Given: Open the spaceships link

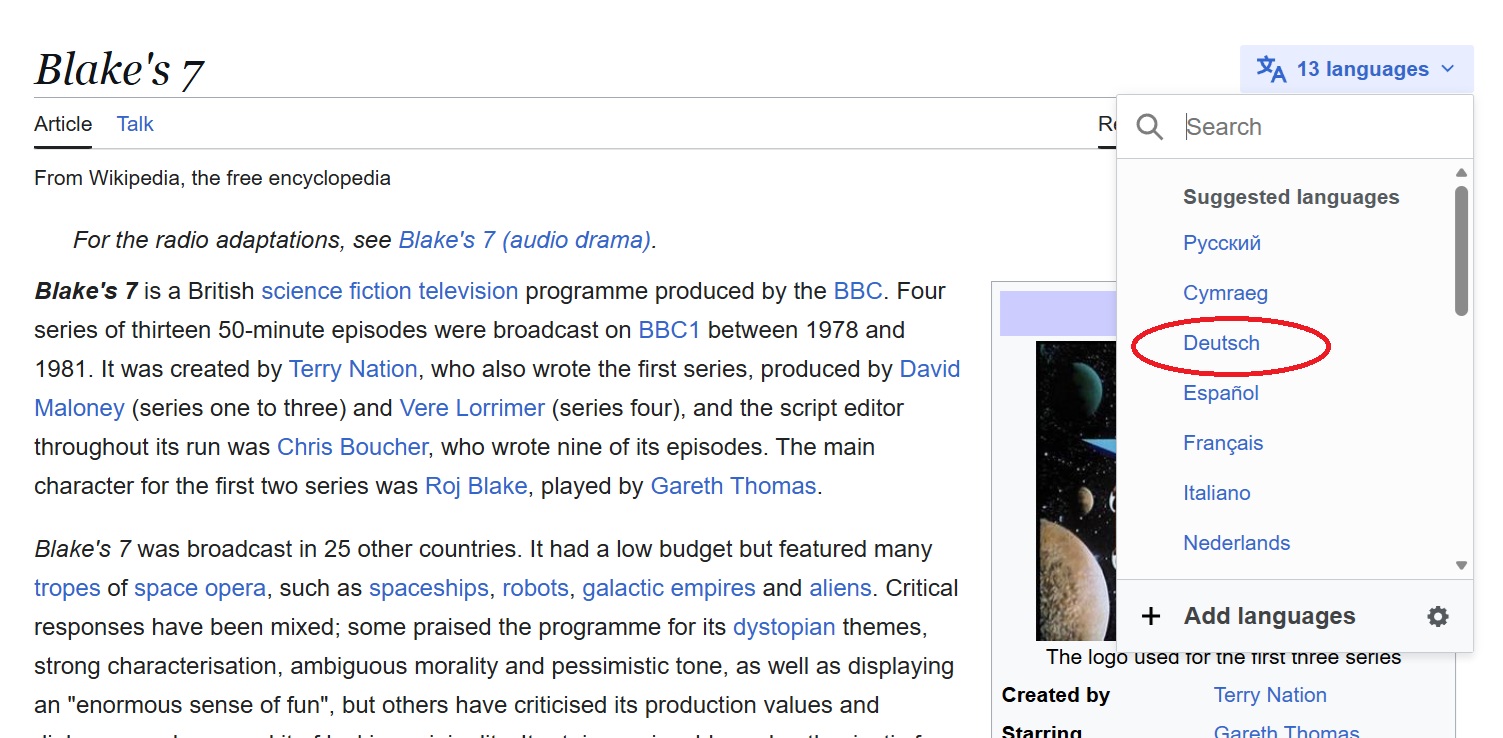Looking at the screenshot, I should pos(429,588).
